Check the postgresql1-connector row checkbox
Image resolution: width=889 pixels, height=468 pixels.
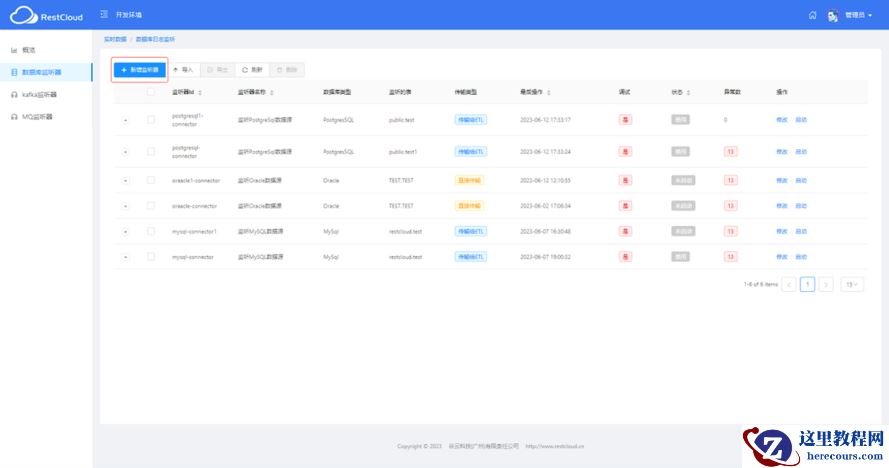tap(151, 120)
